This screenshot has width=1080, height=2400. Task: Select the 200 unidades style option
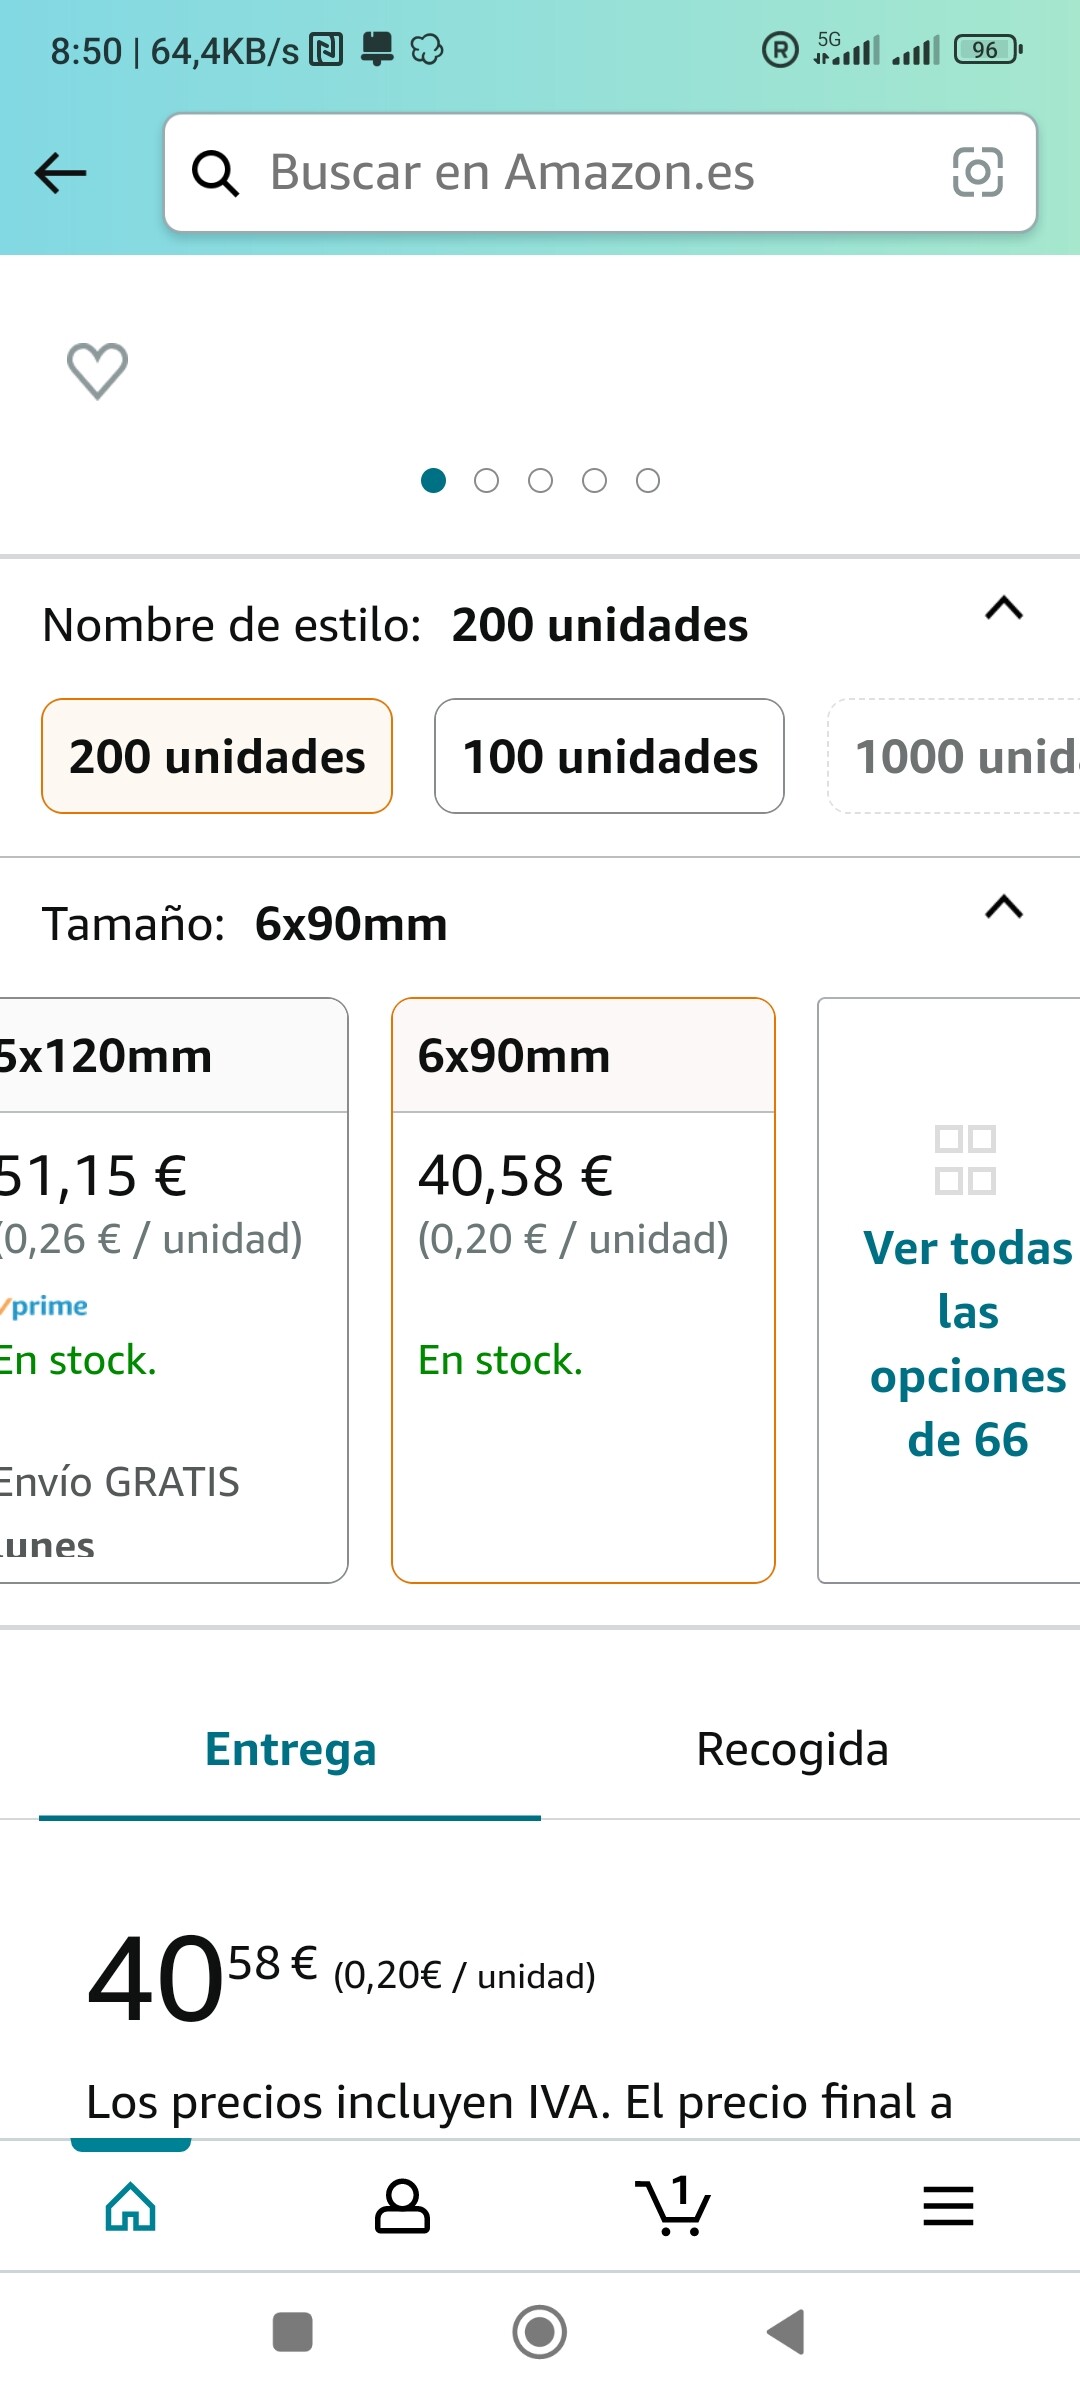pos(217,756)
